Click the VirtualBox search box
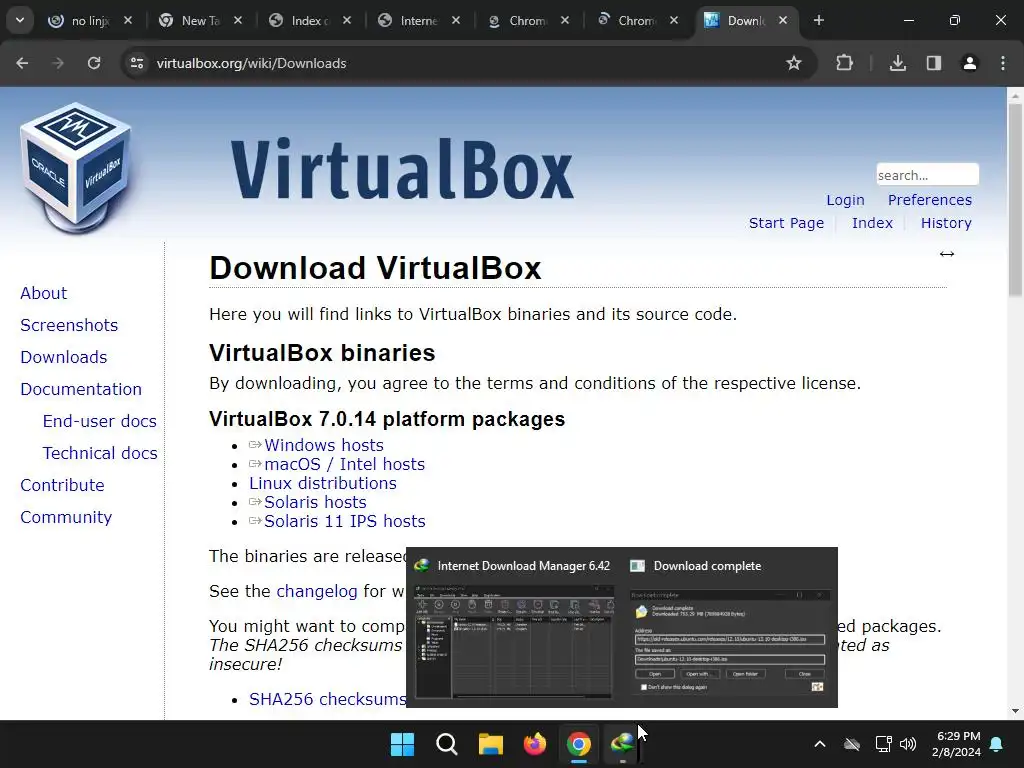The height and width of the screenshot is (768, 1024). point(927,175)
